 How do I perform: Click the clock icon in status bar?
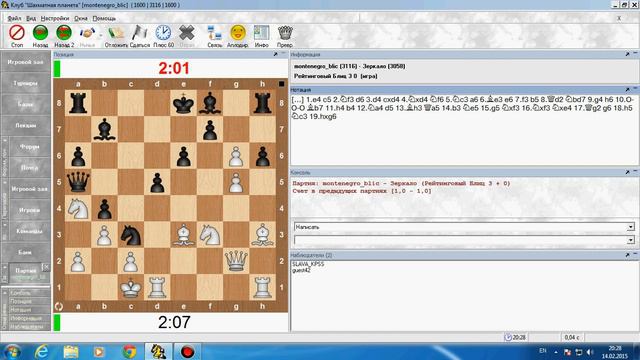click(508, 338)
